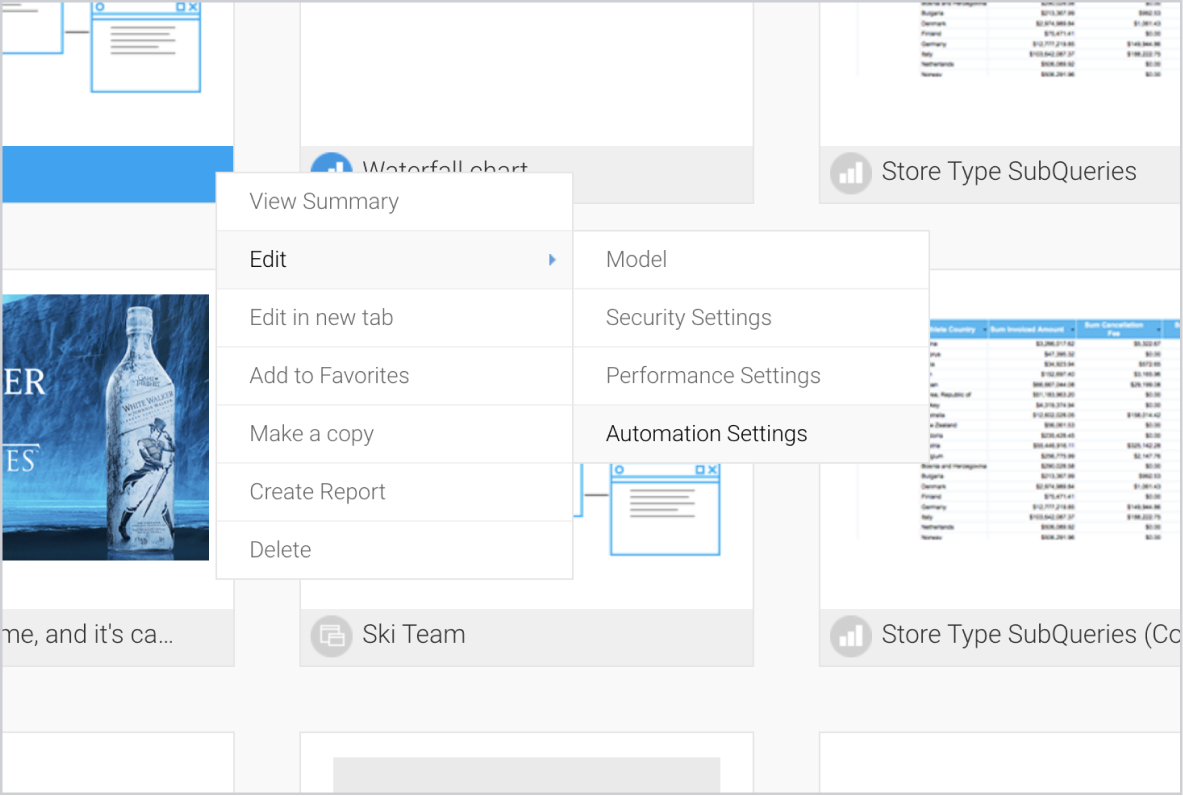Screen dimensions: 1183x796
Task: Select Edit in new tab option
Action: pos(321,318)
